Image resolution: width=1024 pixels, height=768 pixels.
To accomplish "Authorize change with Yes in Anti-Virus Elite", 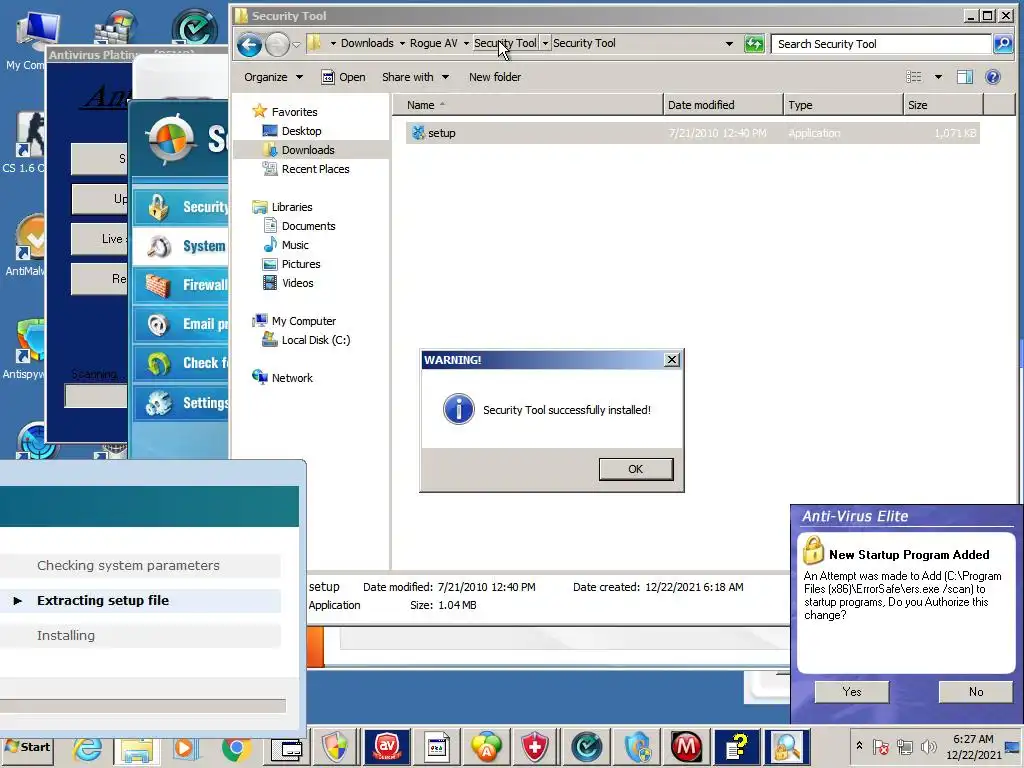I will (x=852, y=692).
